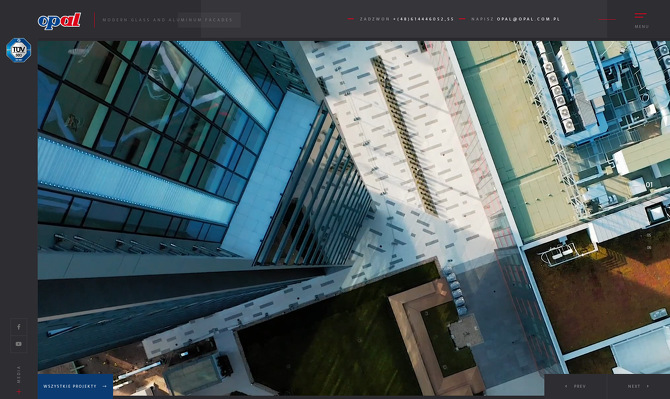Viewport: 670px width, 399px height.
Task: Visit the Facebook page icon
Action: tap(19, 327)
